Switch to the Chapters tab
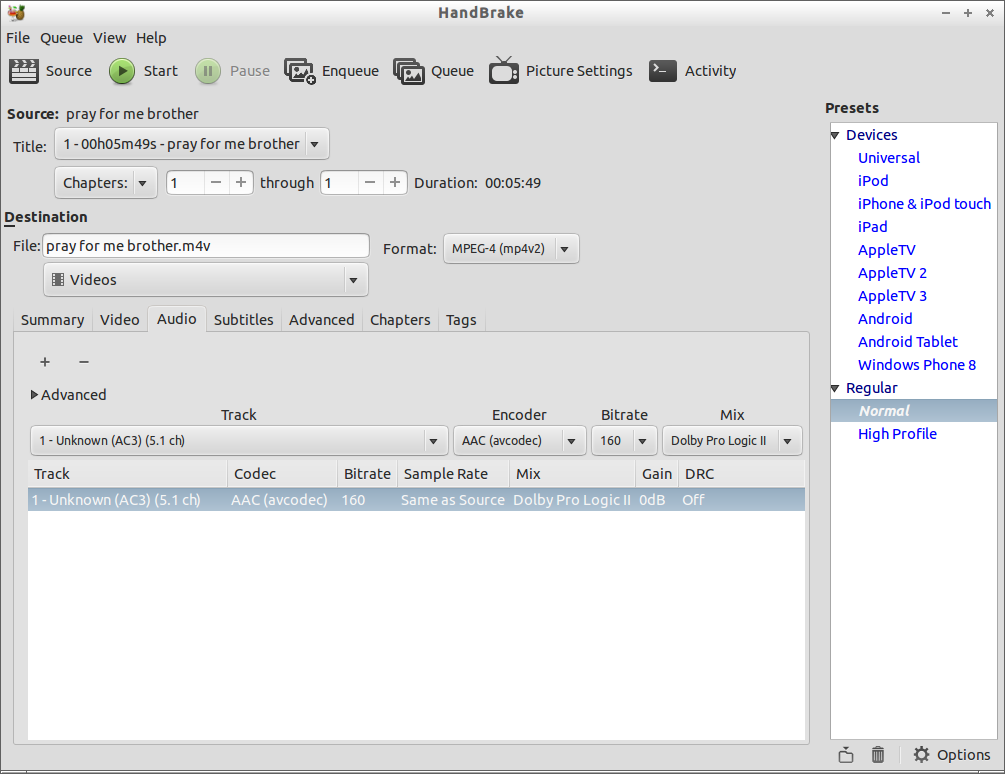 [400, 320]
